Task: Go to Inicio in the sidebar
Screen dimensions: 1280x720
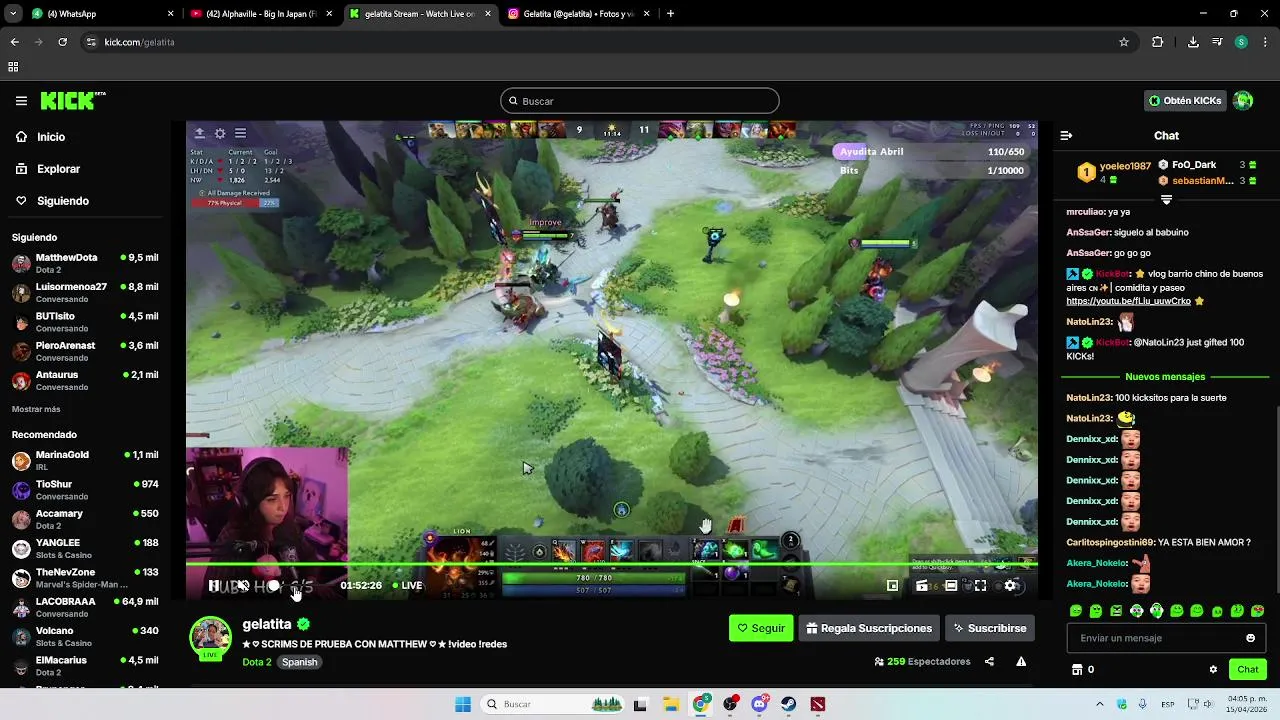Action: 51,137
